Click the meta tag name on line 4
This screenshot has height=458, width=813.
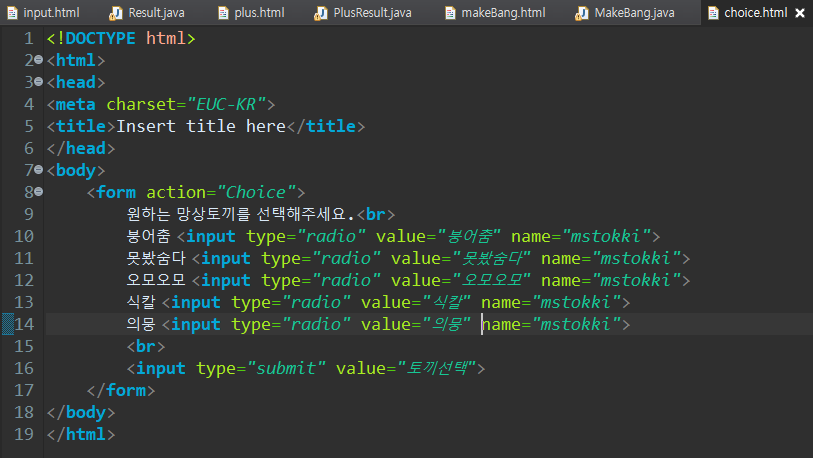point(75,104)
